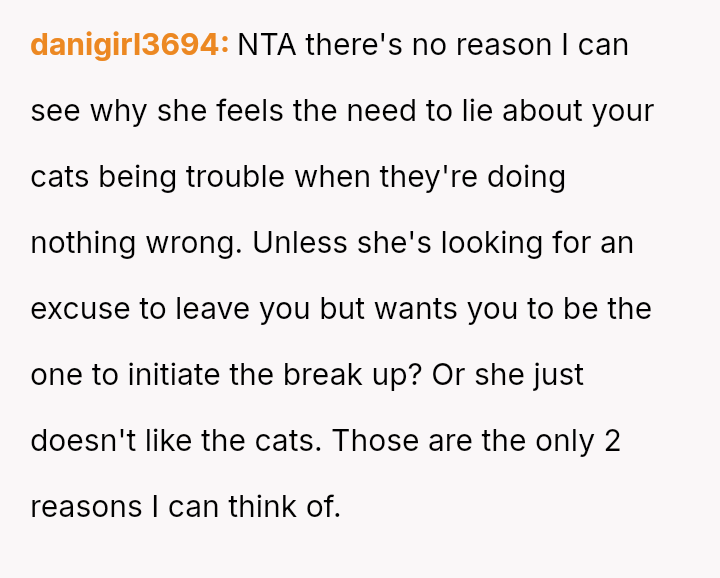This screenshot has width=720, height=578.
Task: Click the phrase "nothing wrong."
Action: pyautogui.click(x=136, y=243)
